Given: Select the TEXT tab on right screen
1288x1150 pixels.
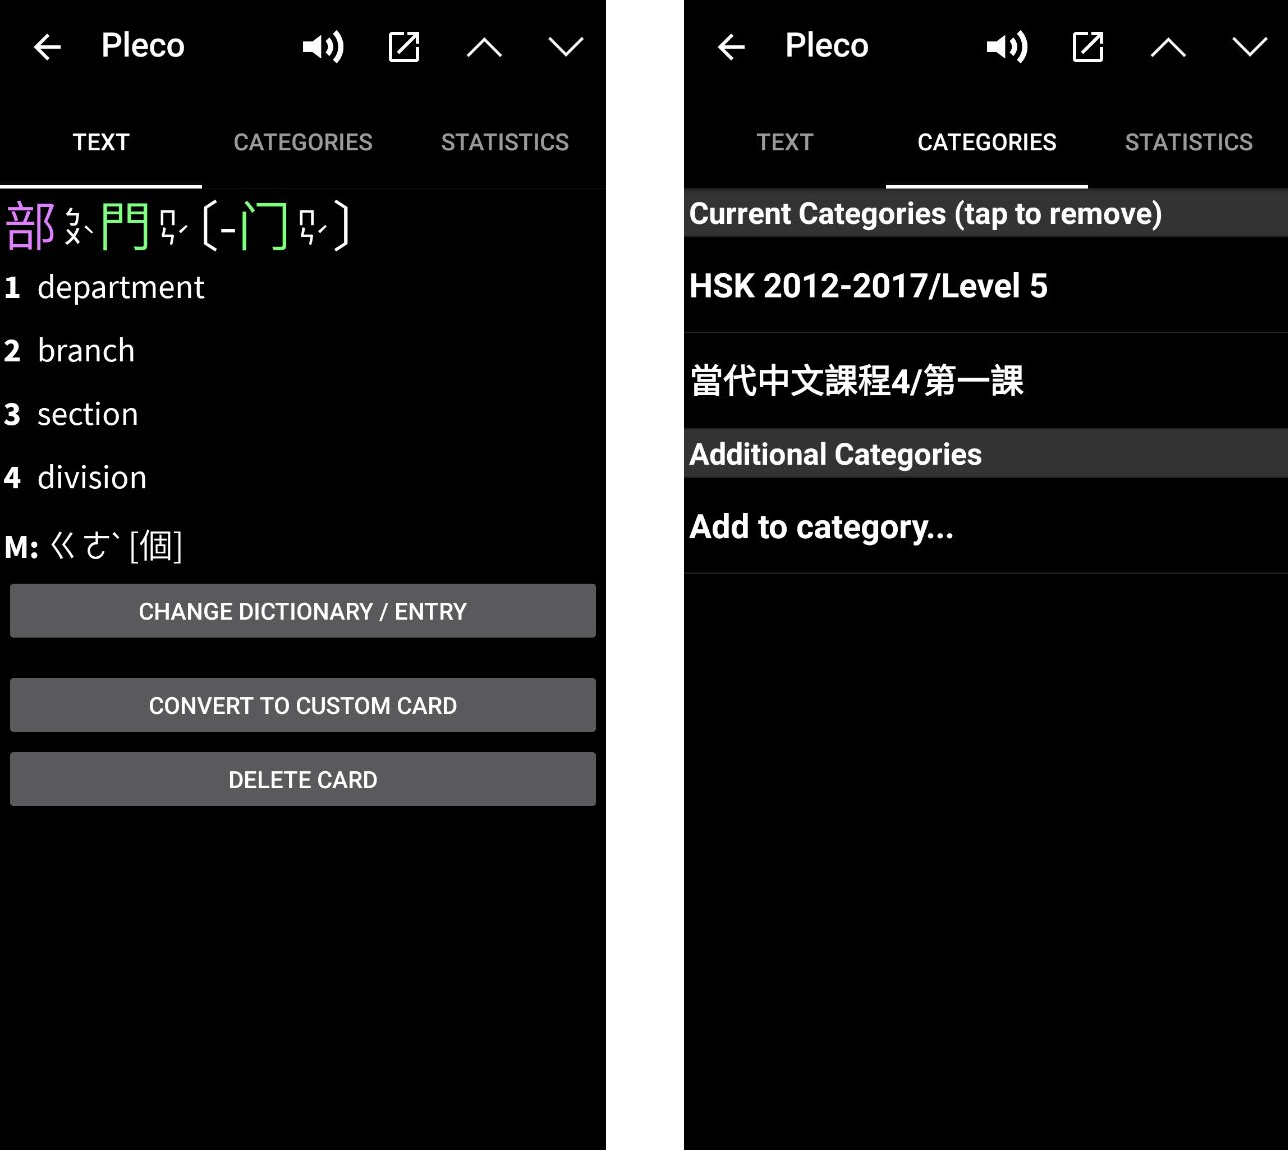Looking at the screenshot, I should (x=785, y=142).
